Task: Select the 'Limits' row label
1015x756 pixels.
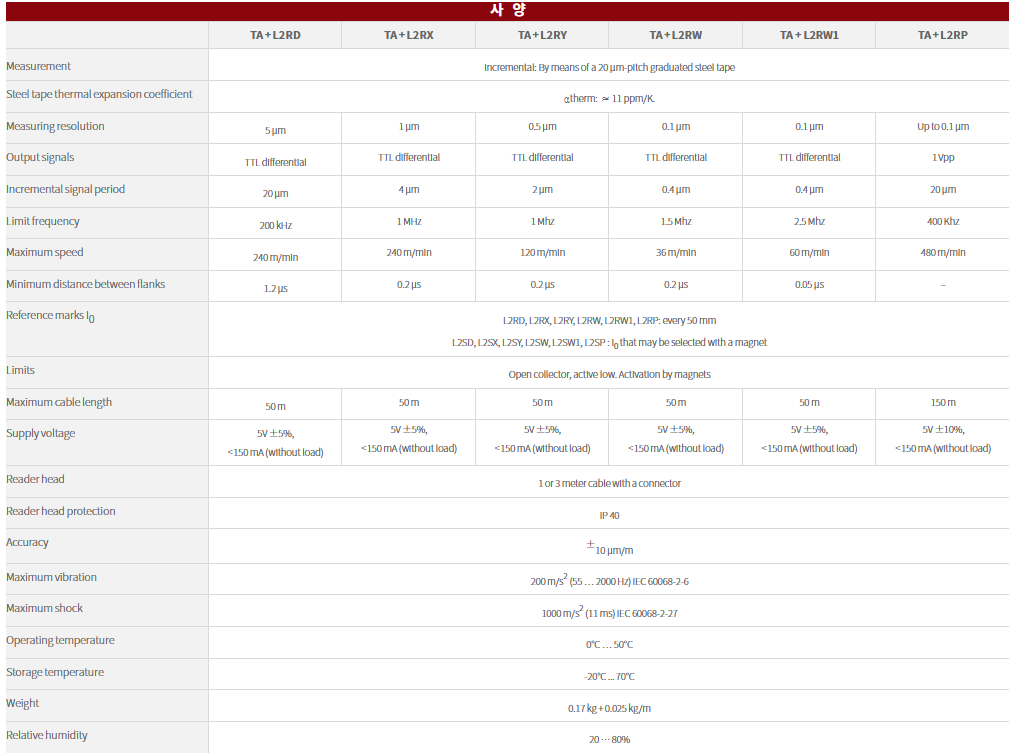Action: pyautogui.click(x=20, y=370)
